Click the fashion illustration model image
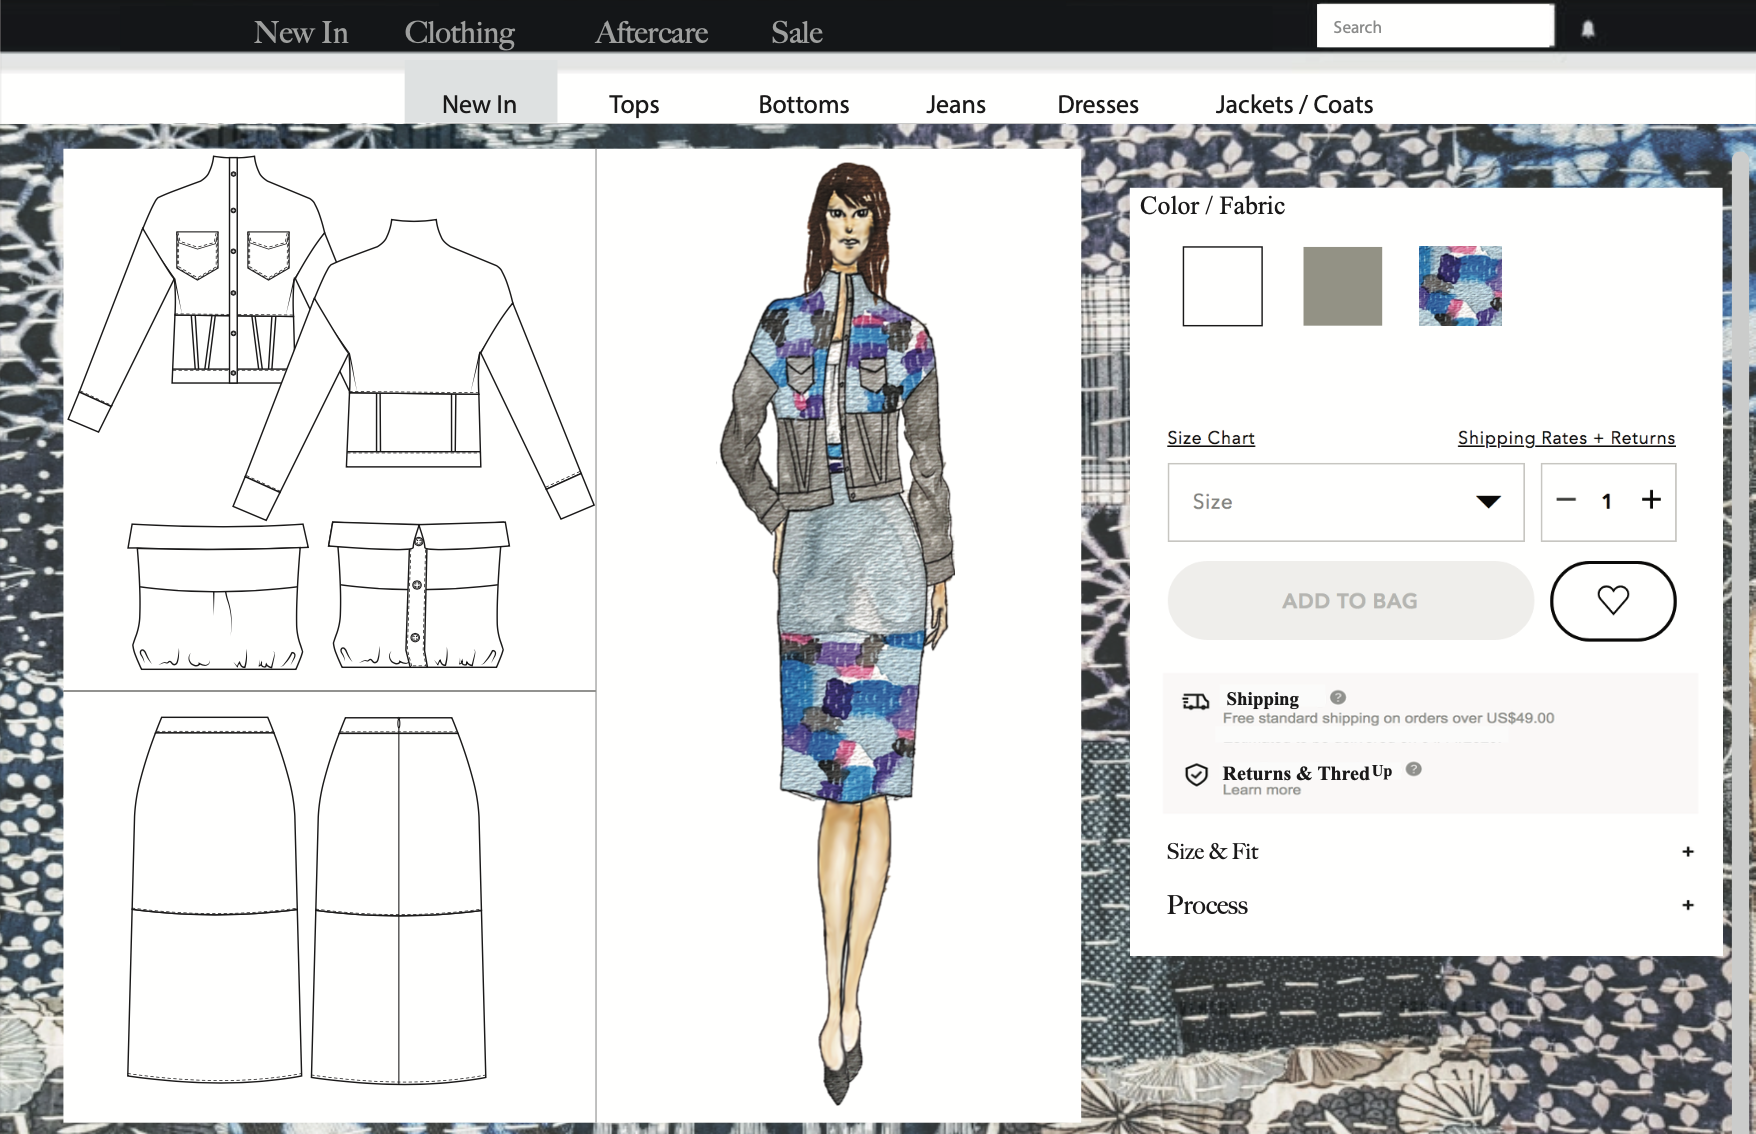1756x1134 pixels. click(838, 634)
